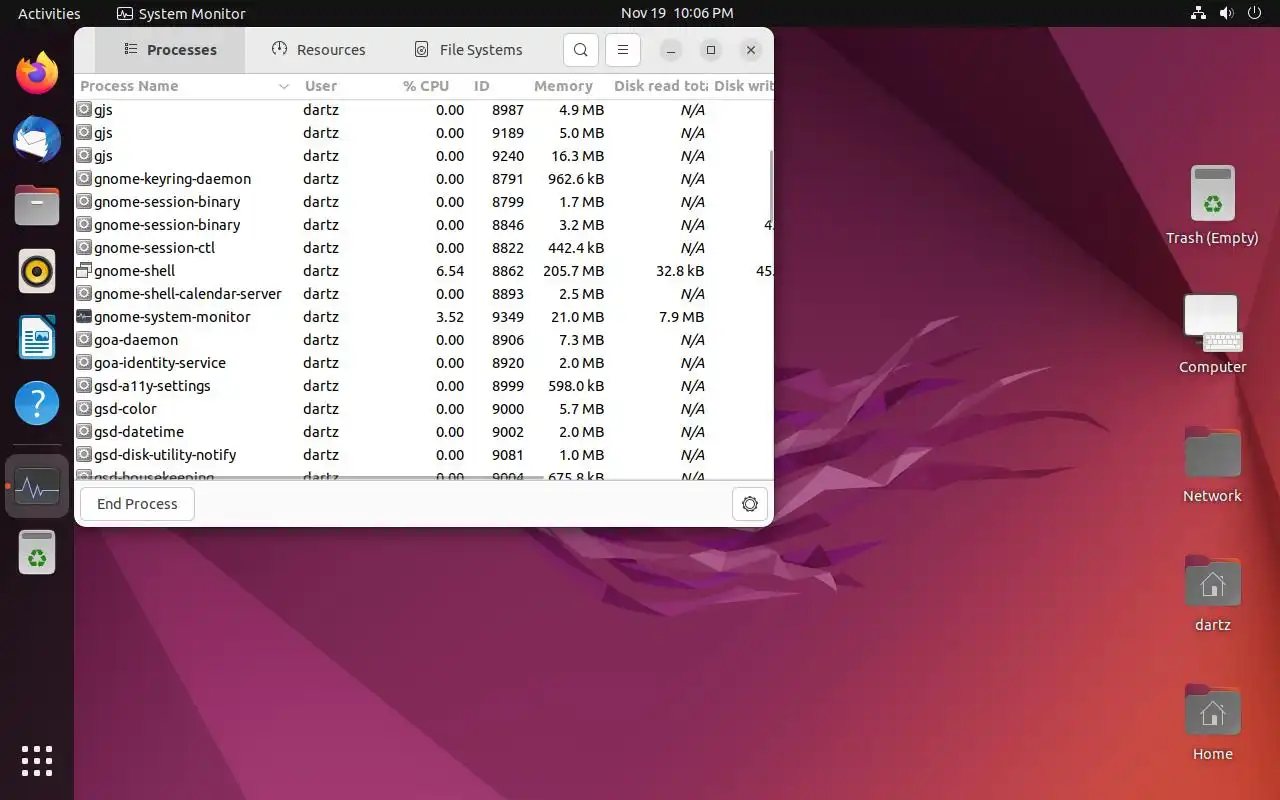Select Home desktop icon

point(1212,721)
